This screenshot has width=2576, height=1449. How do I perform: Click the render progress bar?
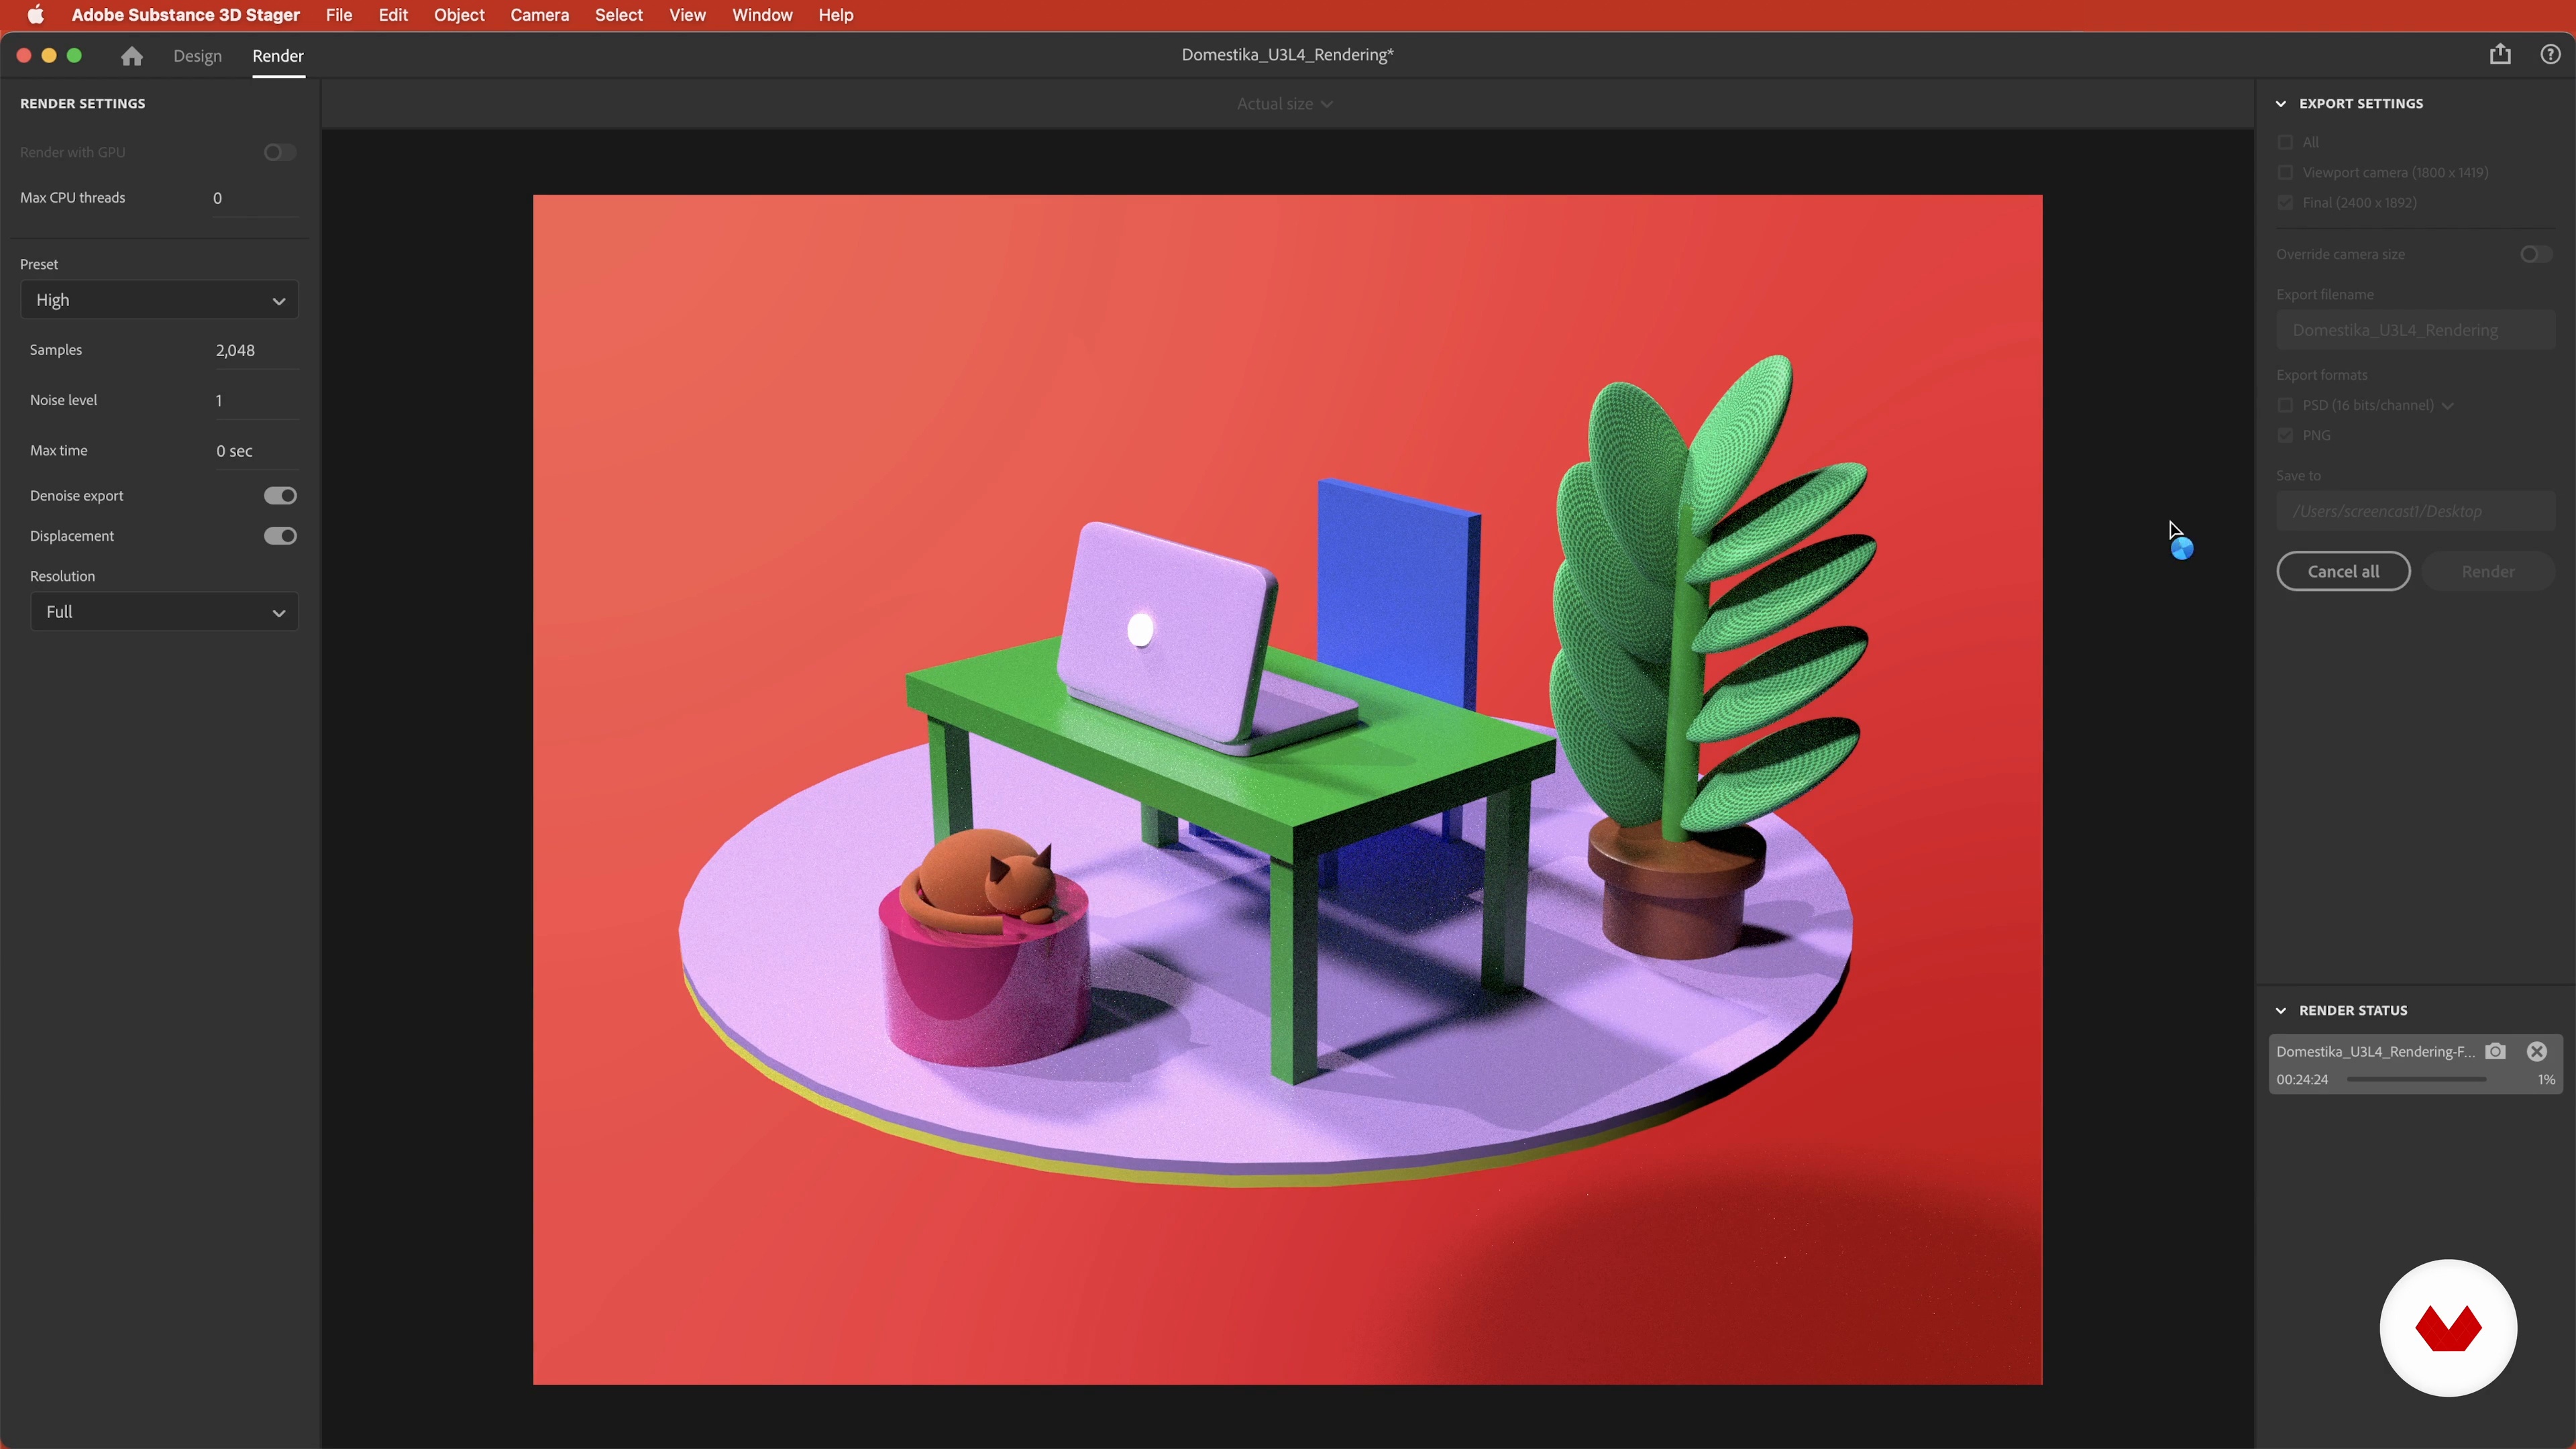(2416, 1080)
